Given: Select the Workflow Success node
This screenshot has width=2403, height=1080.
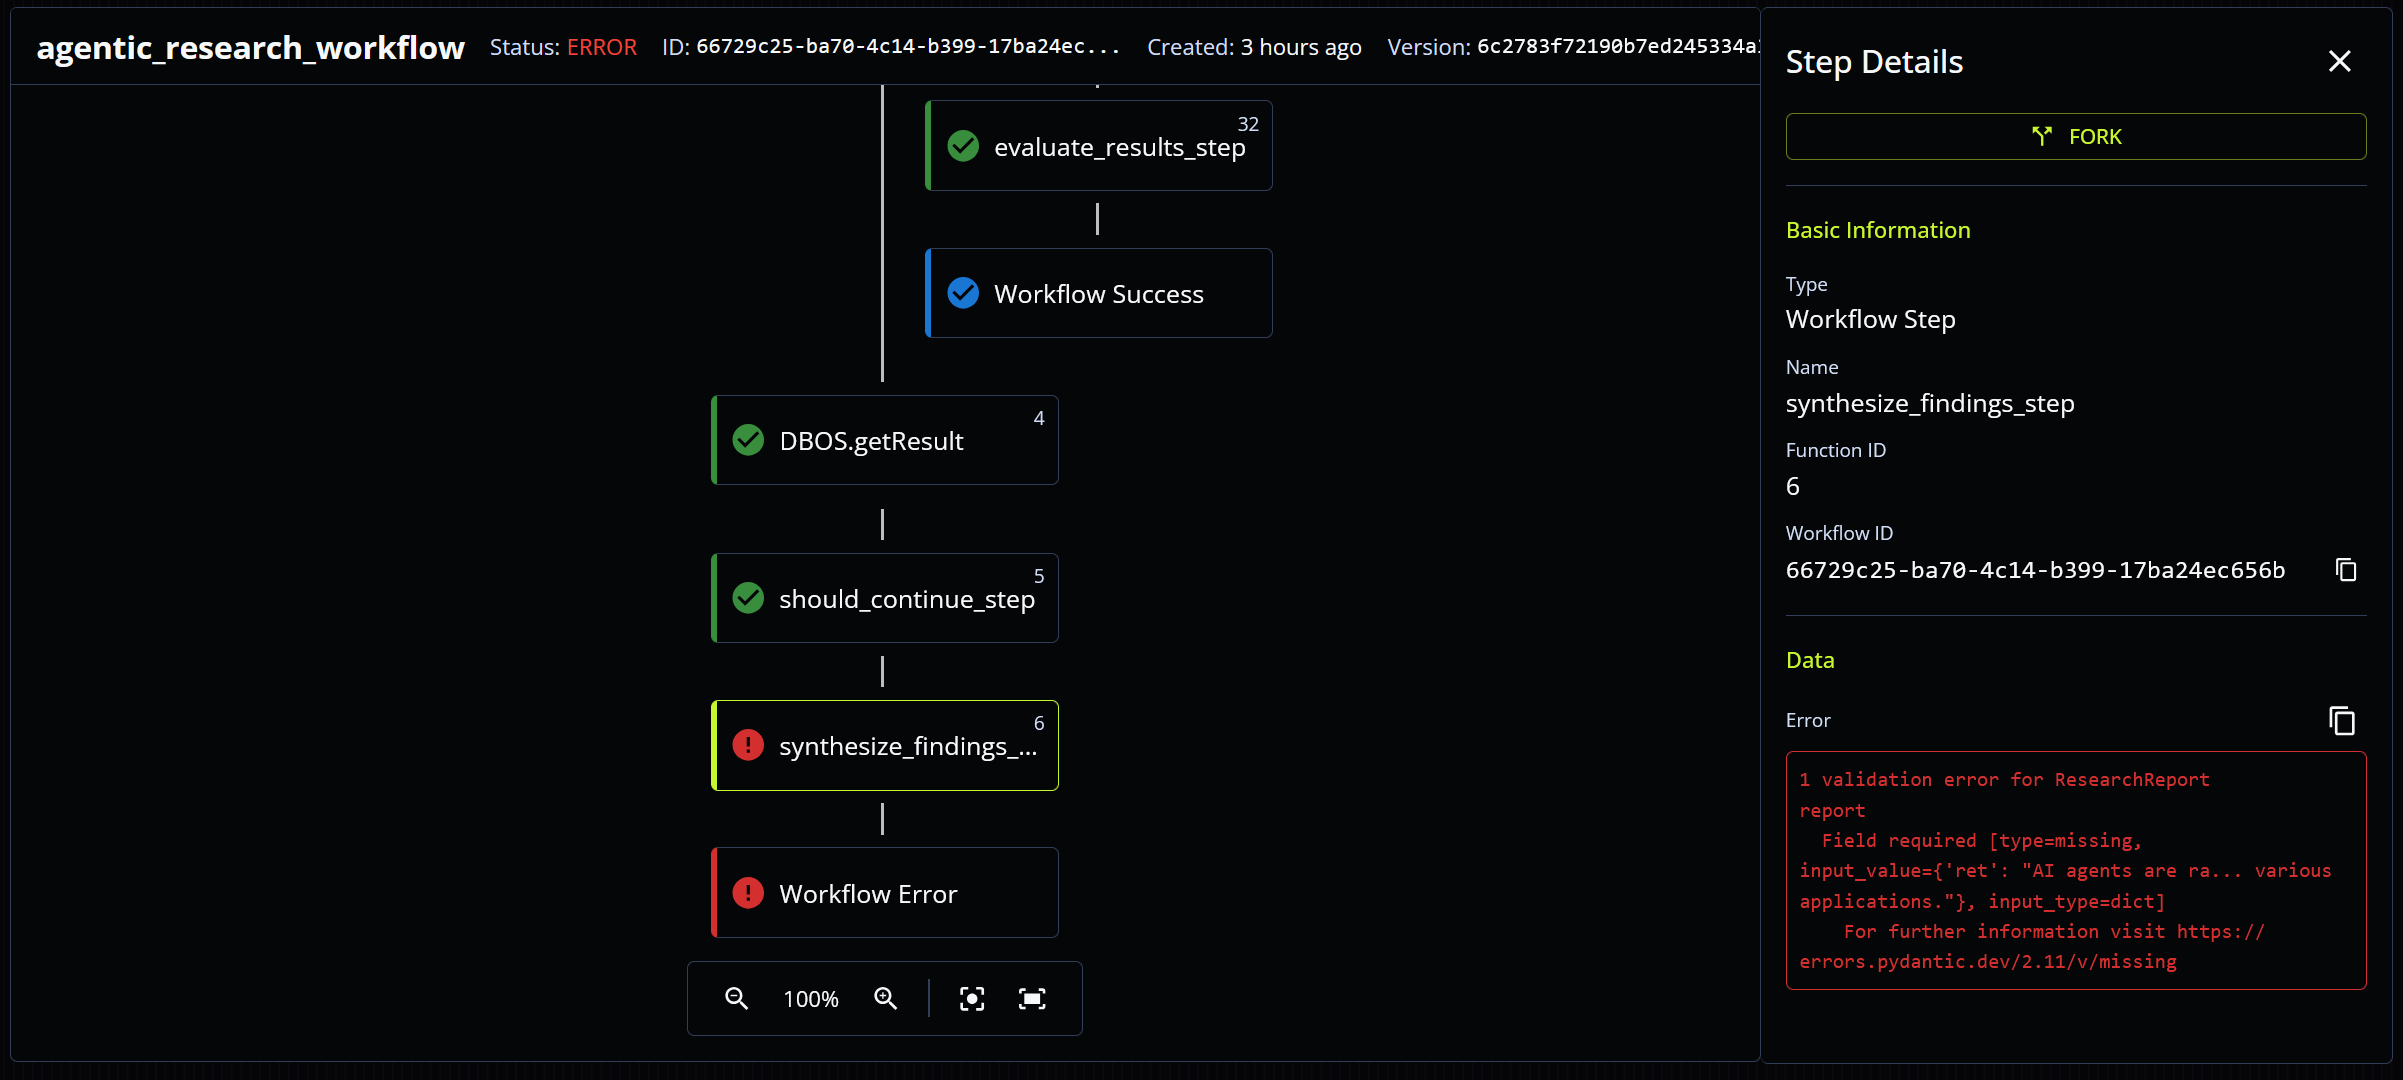Looking at the screenshot, I should click(x=1098, y=293).
